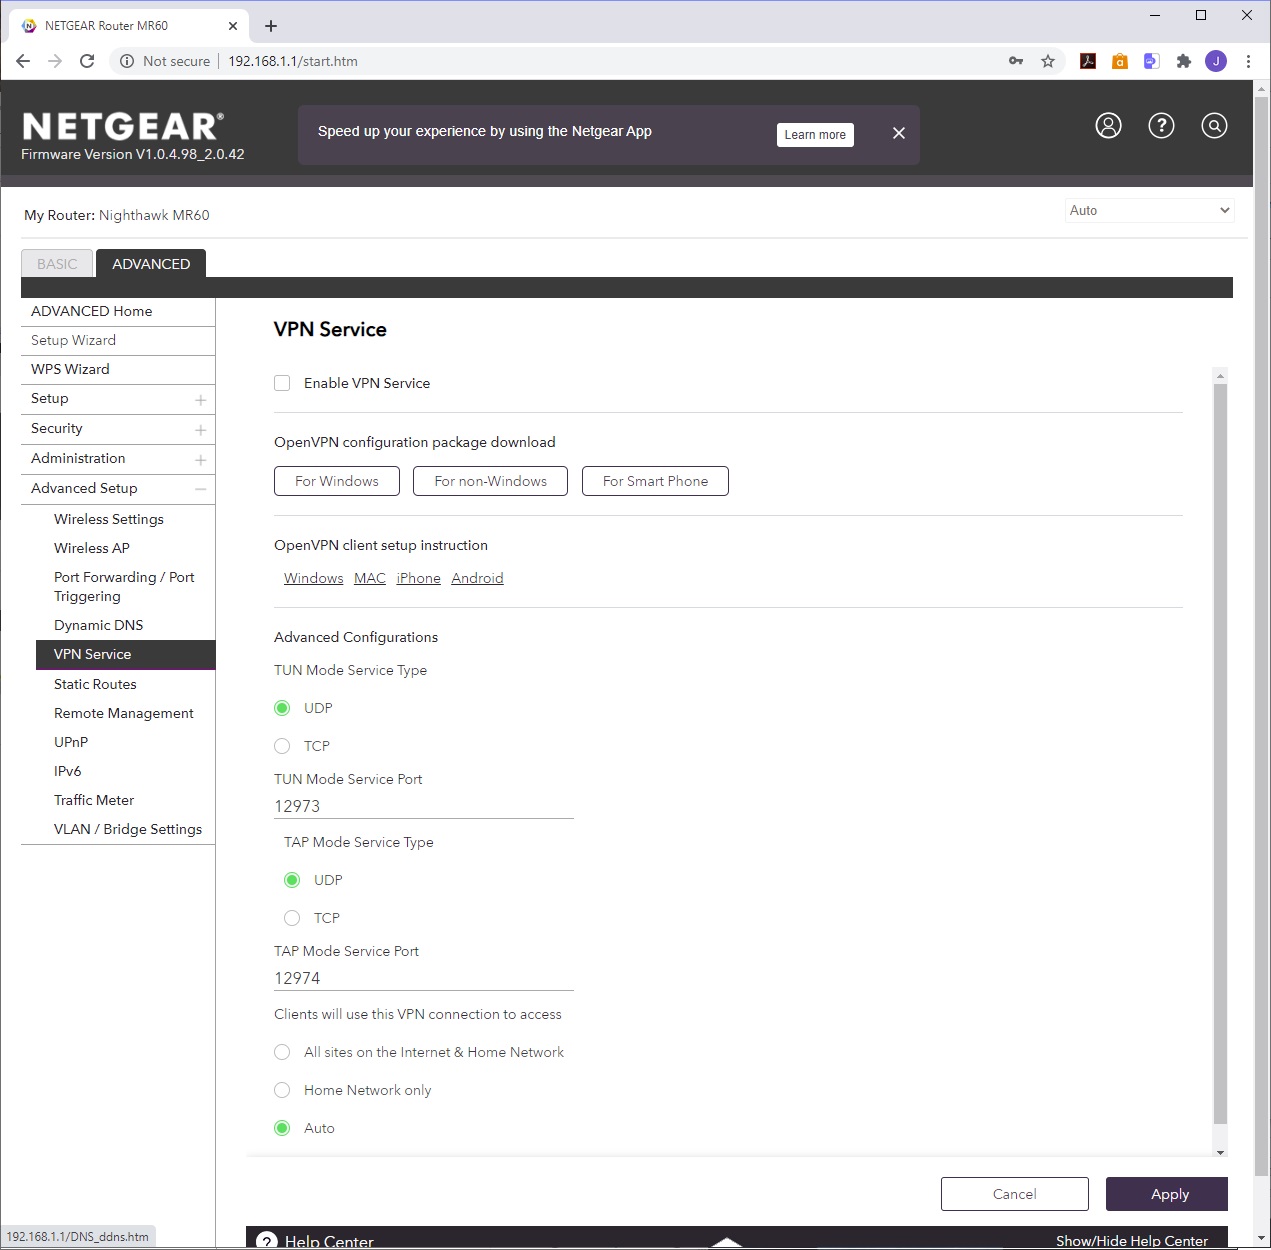Open the Chrome three-dot menu
The image size is (1271, 1250).
click(x=1248, y=61)
